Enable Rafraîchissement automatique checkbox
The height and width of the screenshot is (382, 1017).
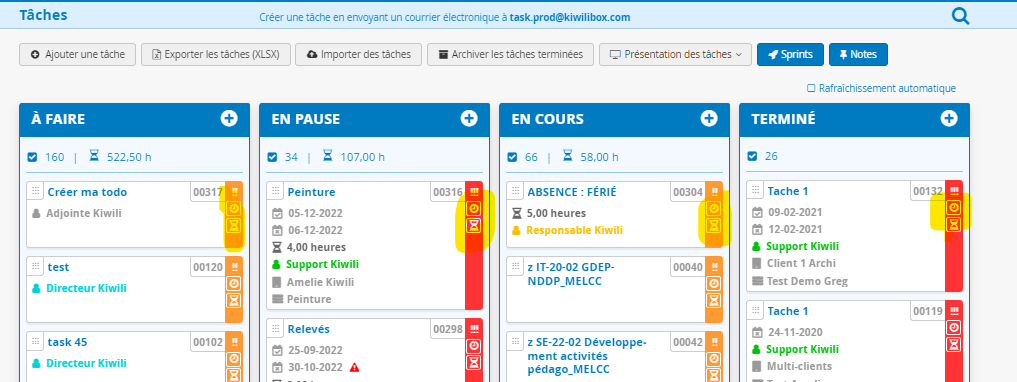tap(811, 88)
